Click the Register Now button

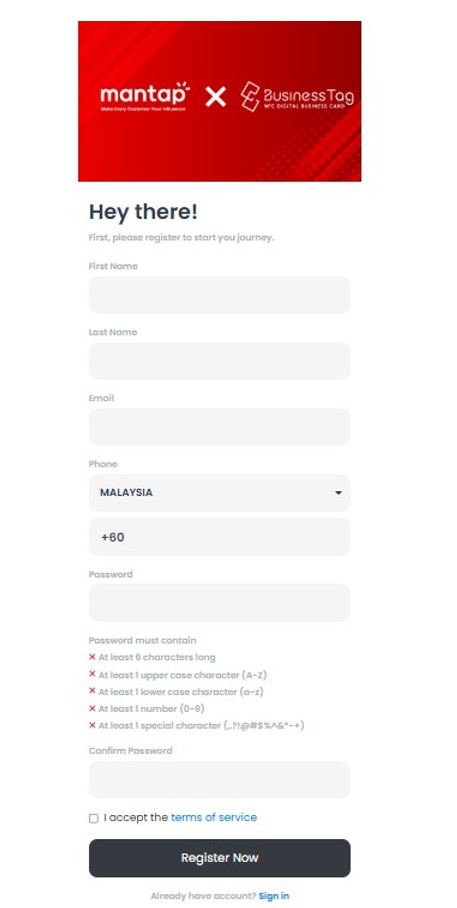220,858
